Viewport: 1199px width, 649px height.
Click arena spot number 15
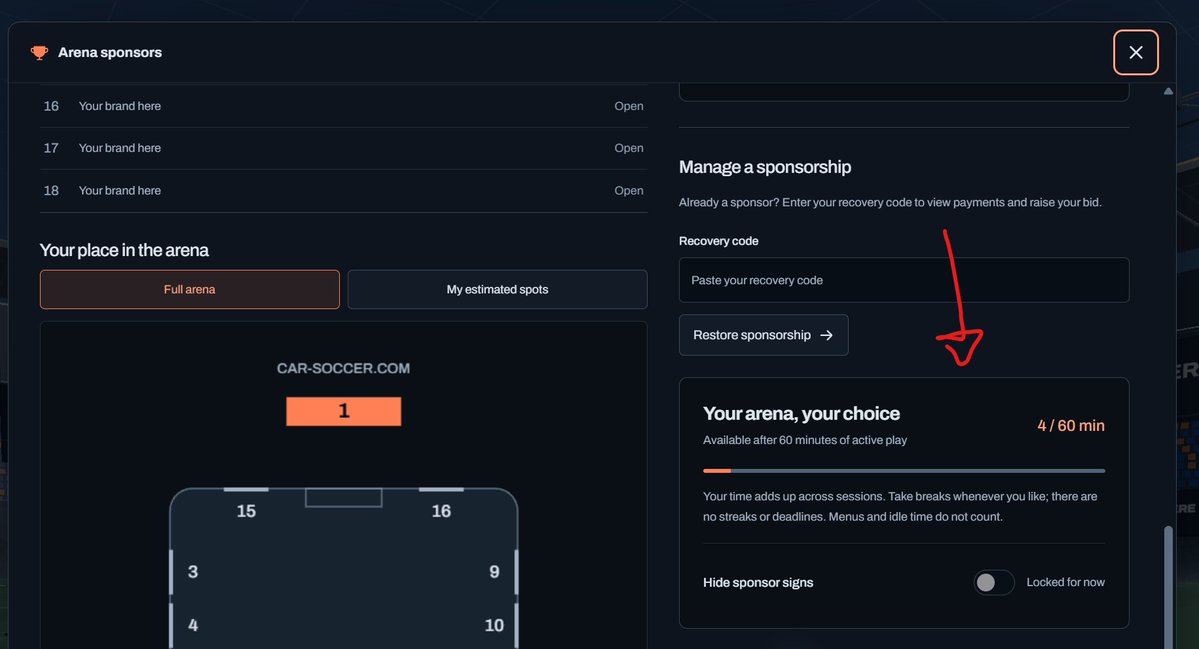click(x=246, y=511)
